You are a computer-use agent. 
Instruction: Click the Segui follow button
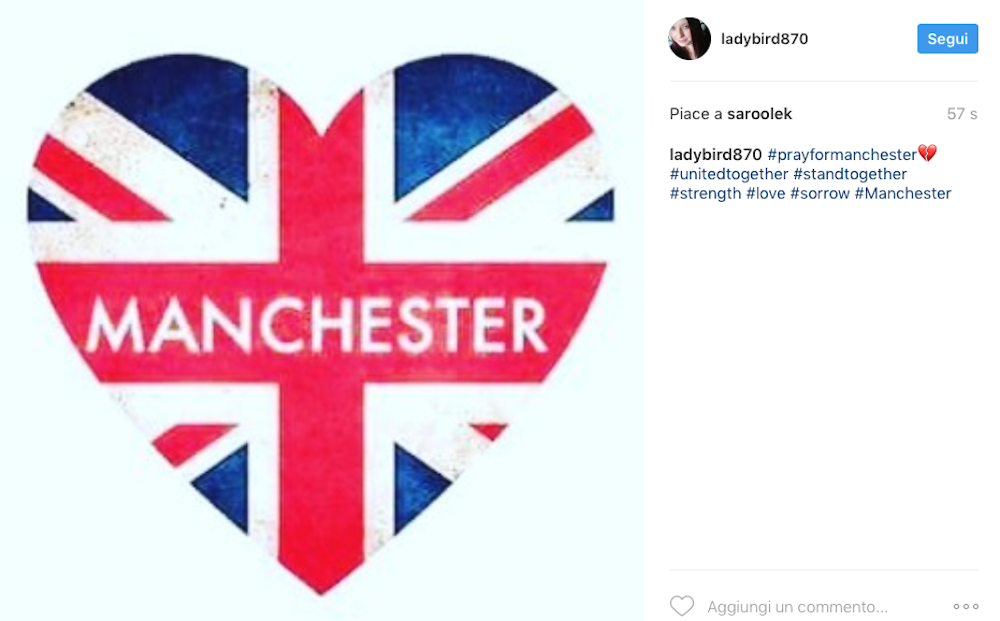(x=947, y=39)
